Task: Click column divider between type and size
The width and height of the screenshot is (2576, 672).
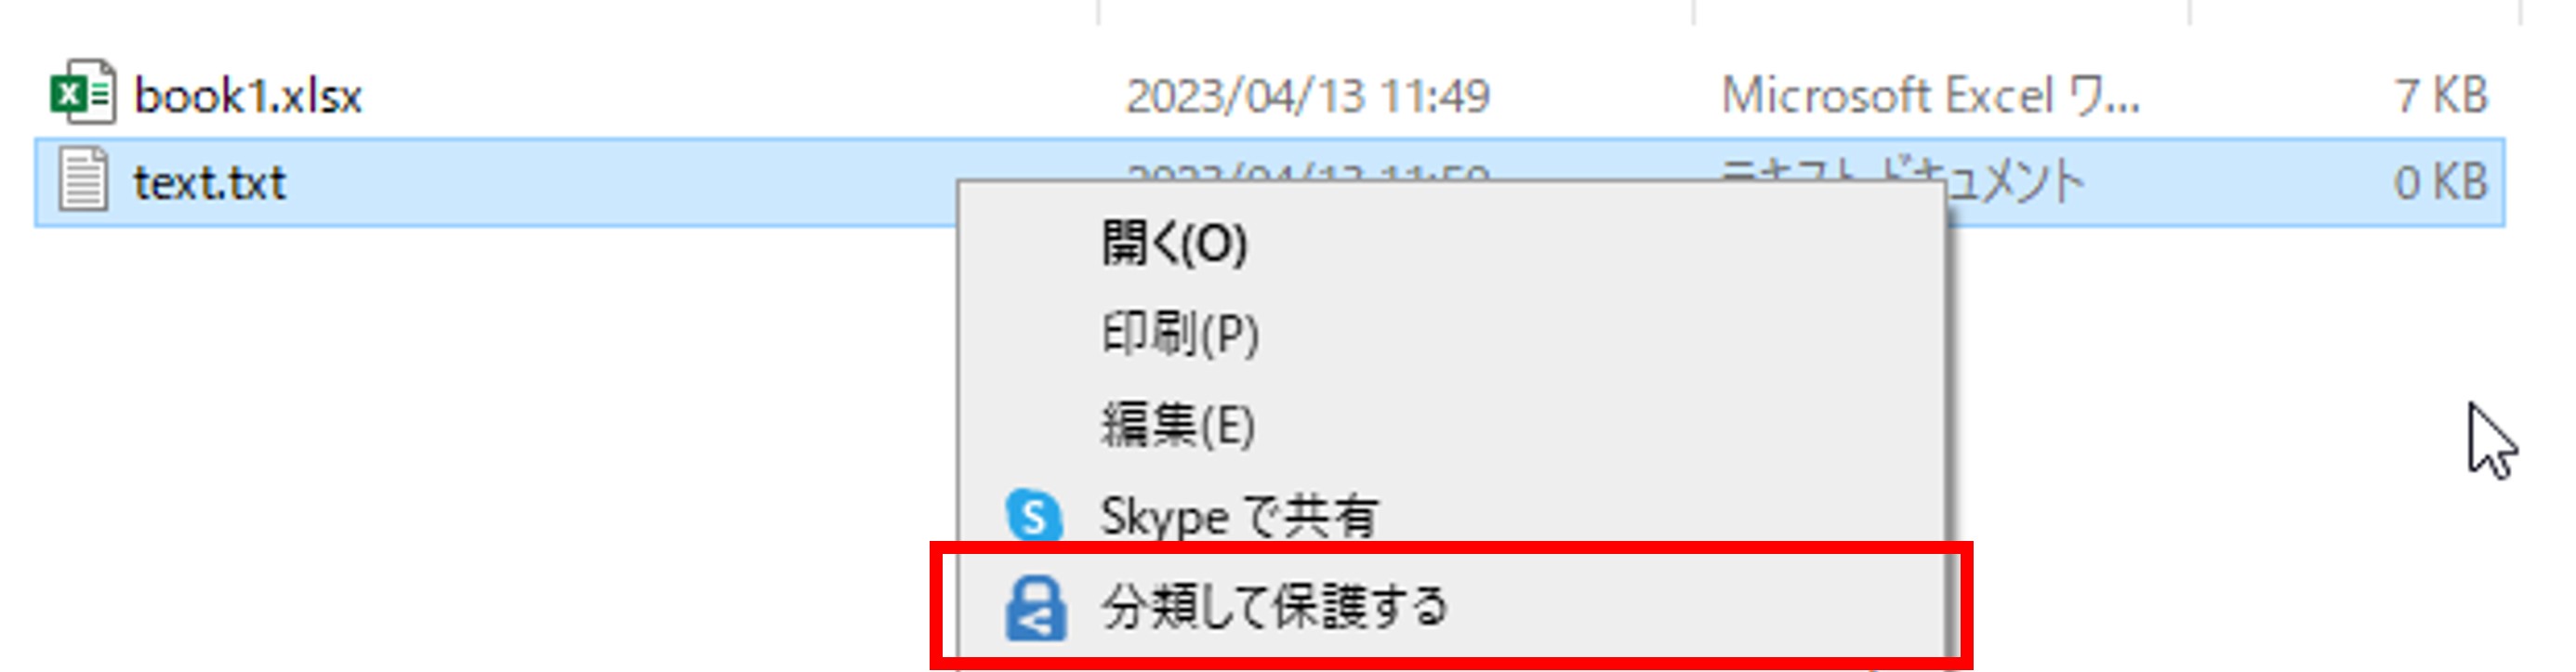Action: pos(2188,12)
